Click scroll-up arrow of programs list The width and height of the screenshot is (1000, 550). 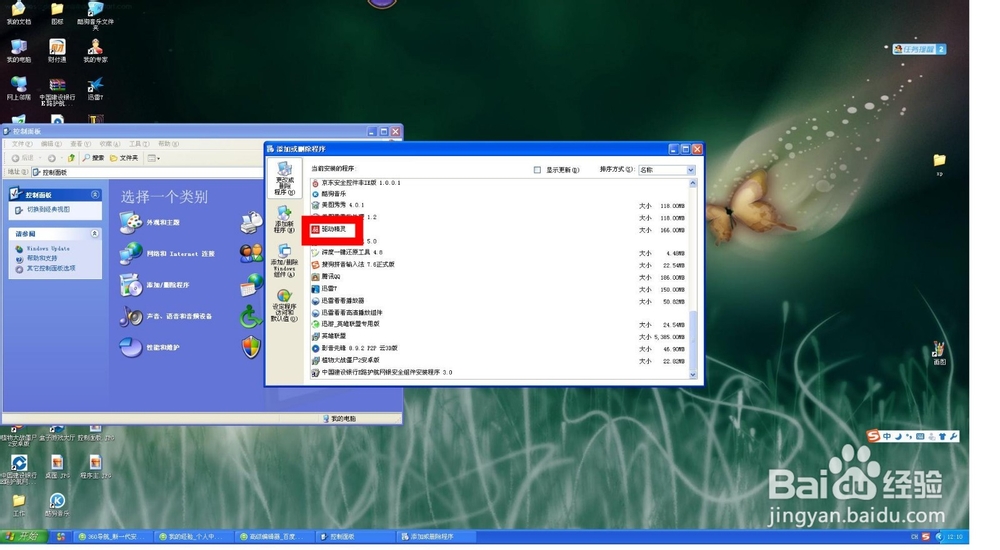pyautogui.click(x=693, y=184)
